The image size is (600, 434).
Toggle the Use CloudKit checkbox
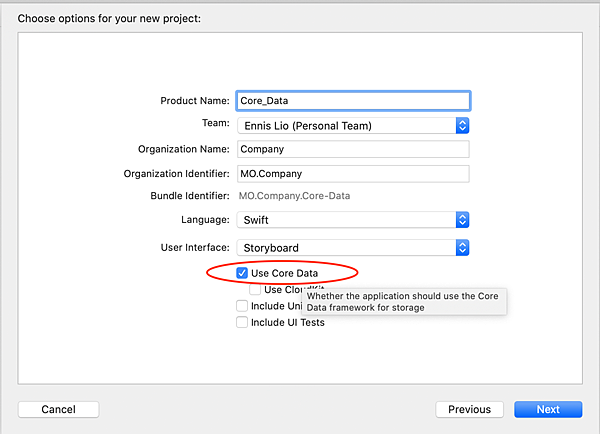(x=256, y=289)
